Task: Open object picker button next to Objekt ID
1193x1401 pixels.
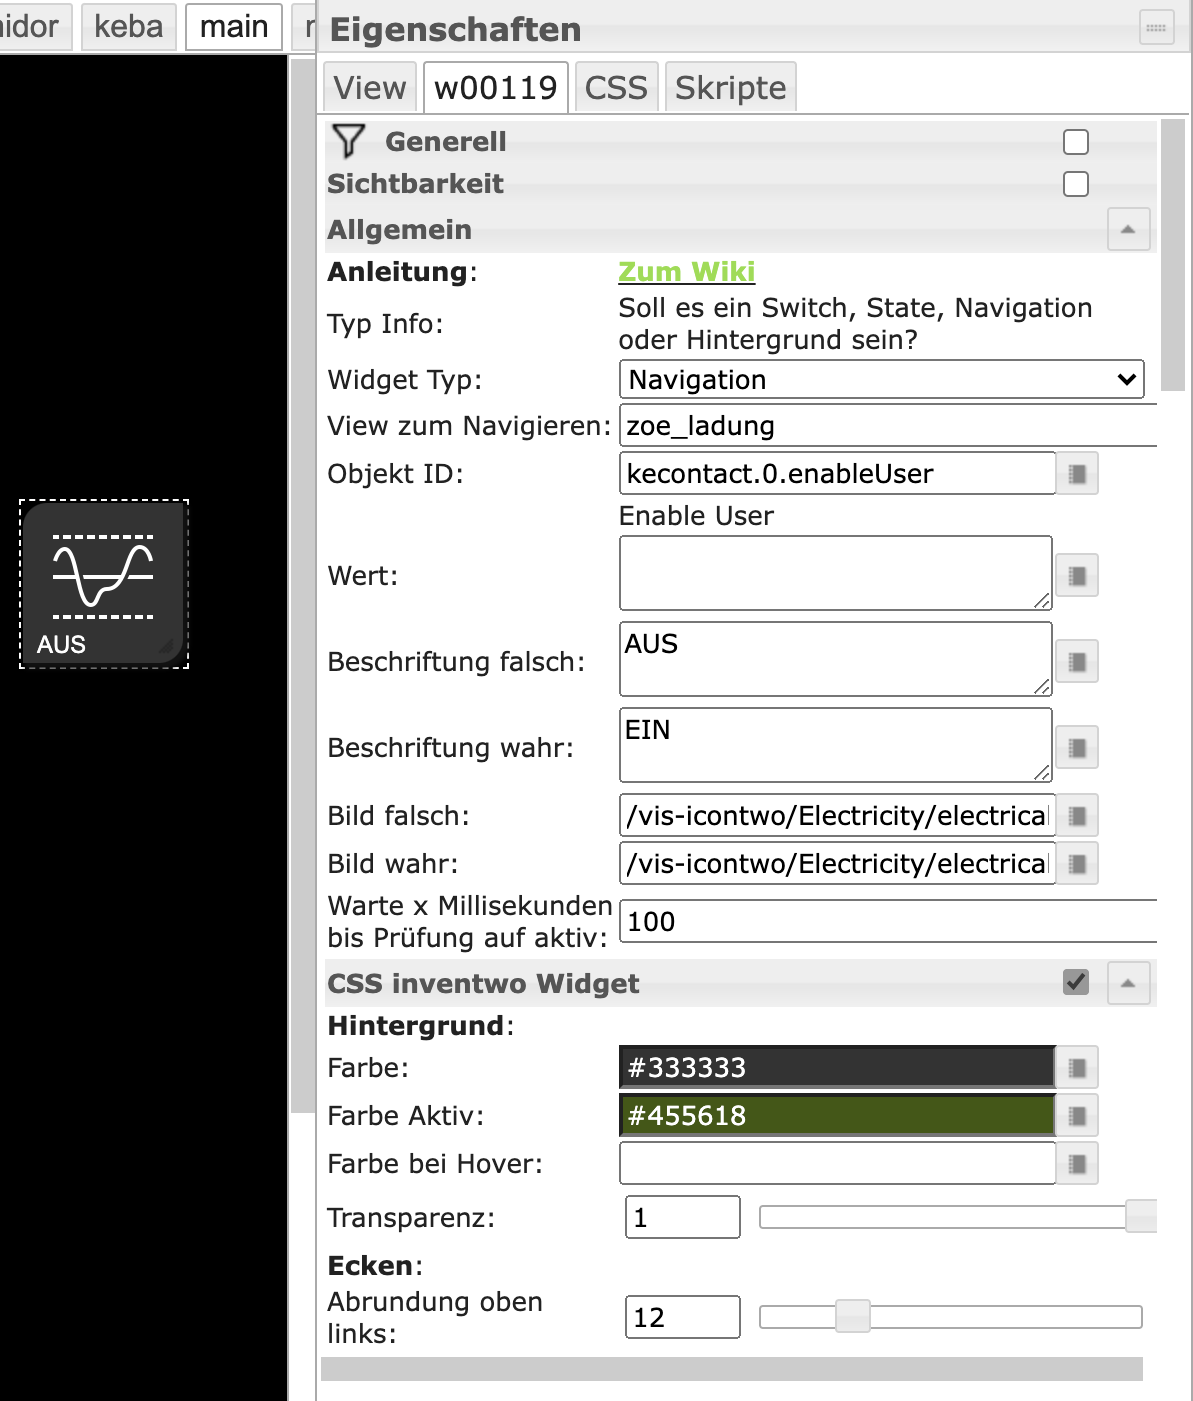Action: (x=1077, y=474)
